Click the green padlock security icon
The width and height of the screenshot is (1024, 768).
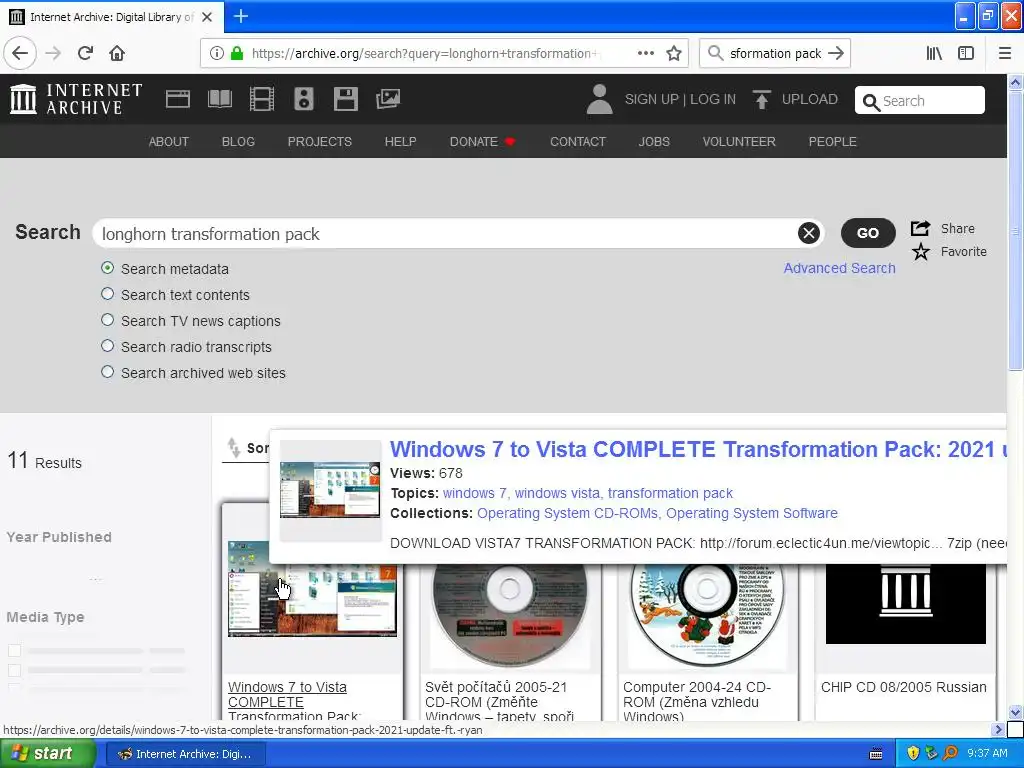click(237, 53)
